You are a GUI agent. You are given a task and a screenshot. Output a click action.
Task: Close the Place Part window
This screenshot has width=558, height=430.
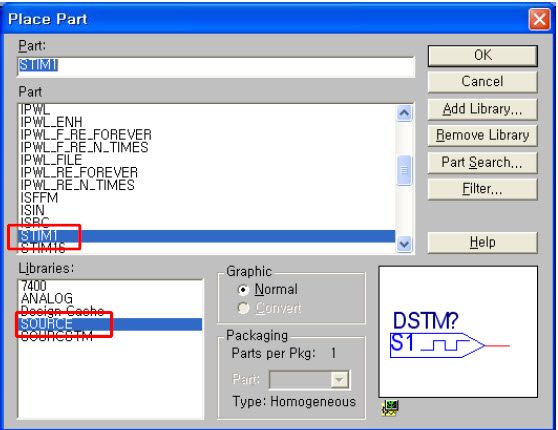539,19
